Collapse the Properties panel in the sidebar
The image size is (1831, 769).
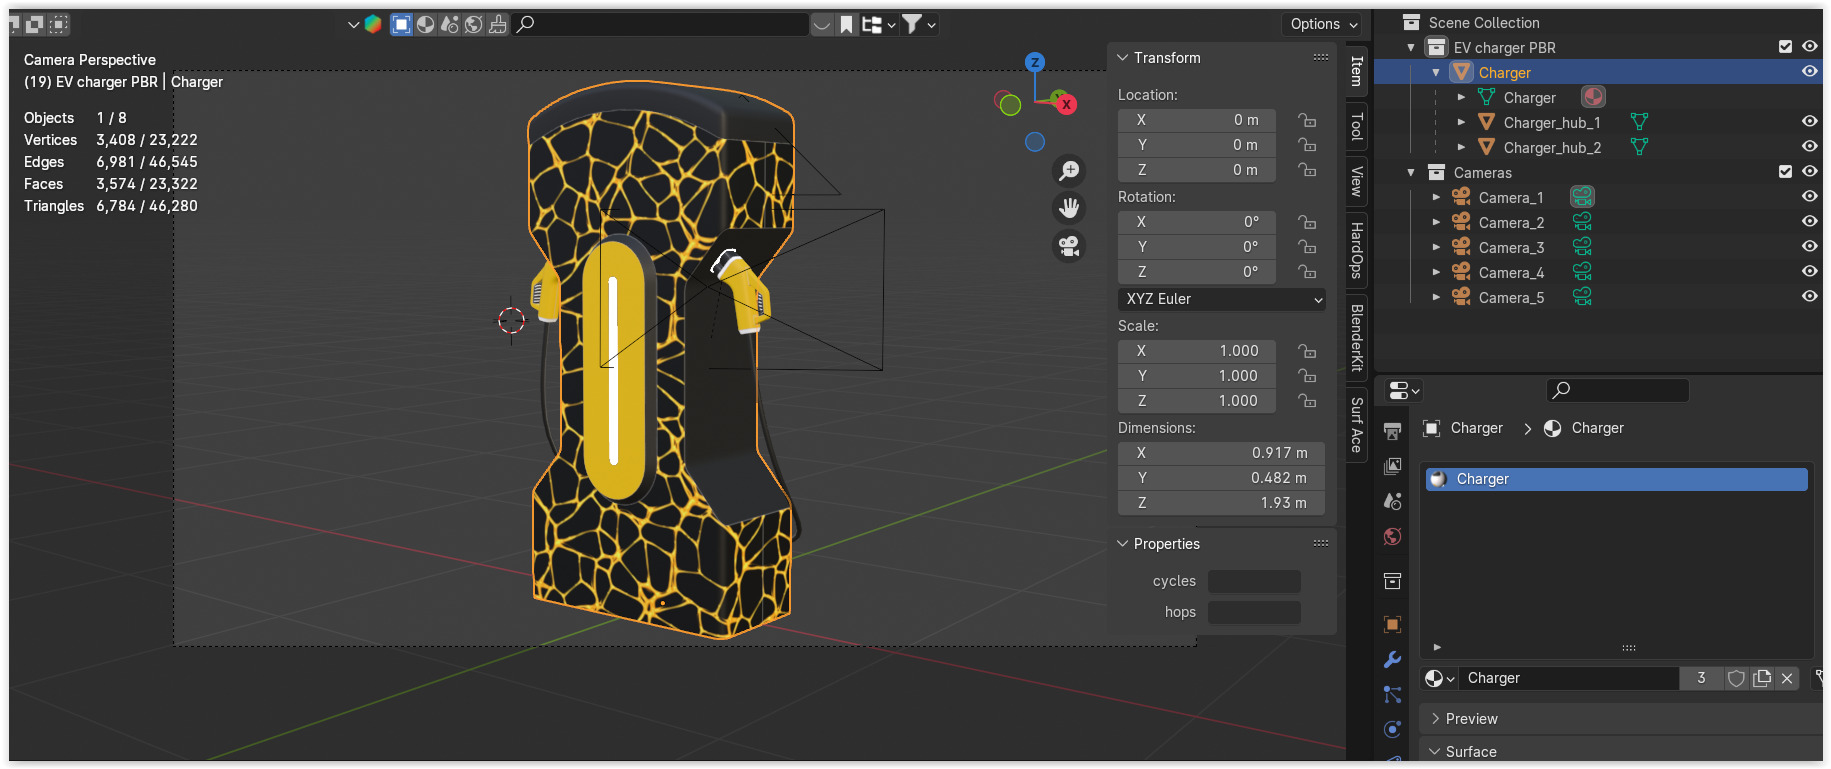[x=1123, y=544]
